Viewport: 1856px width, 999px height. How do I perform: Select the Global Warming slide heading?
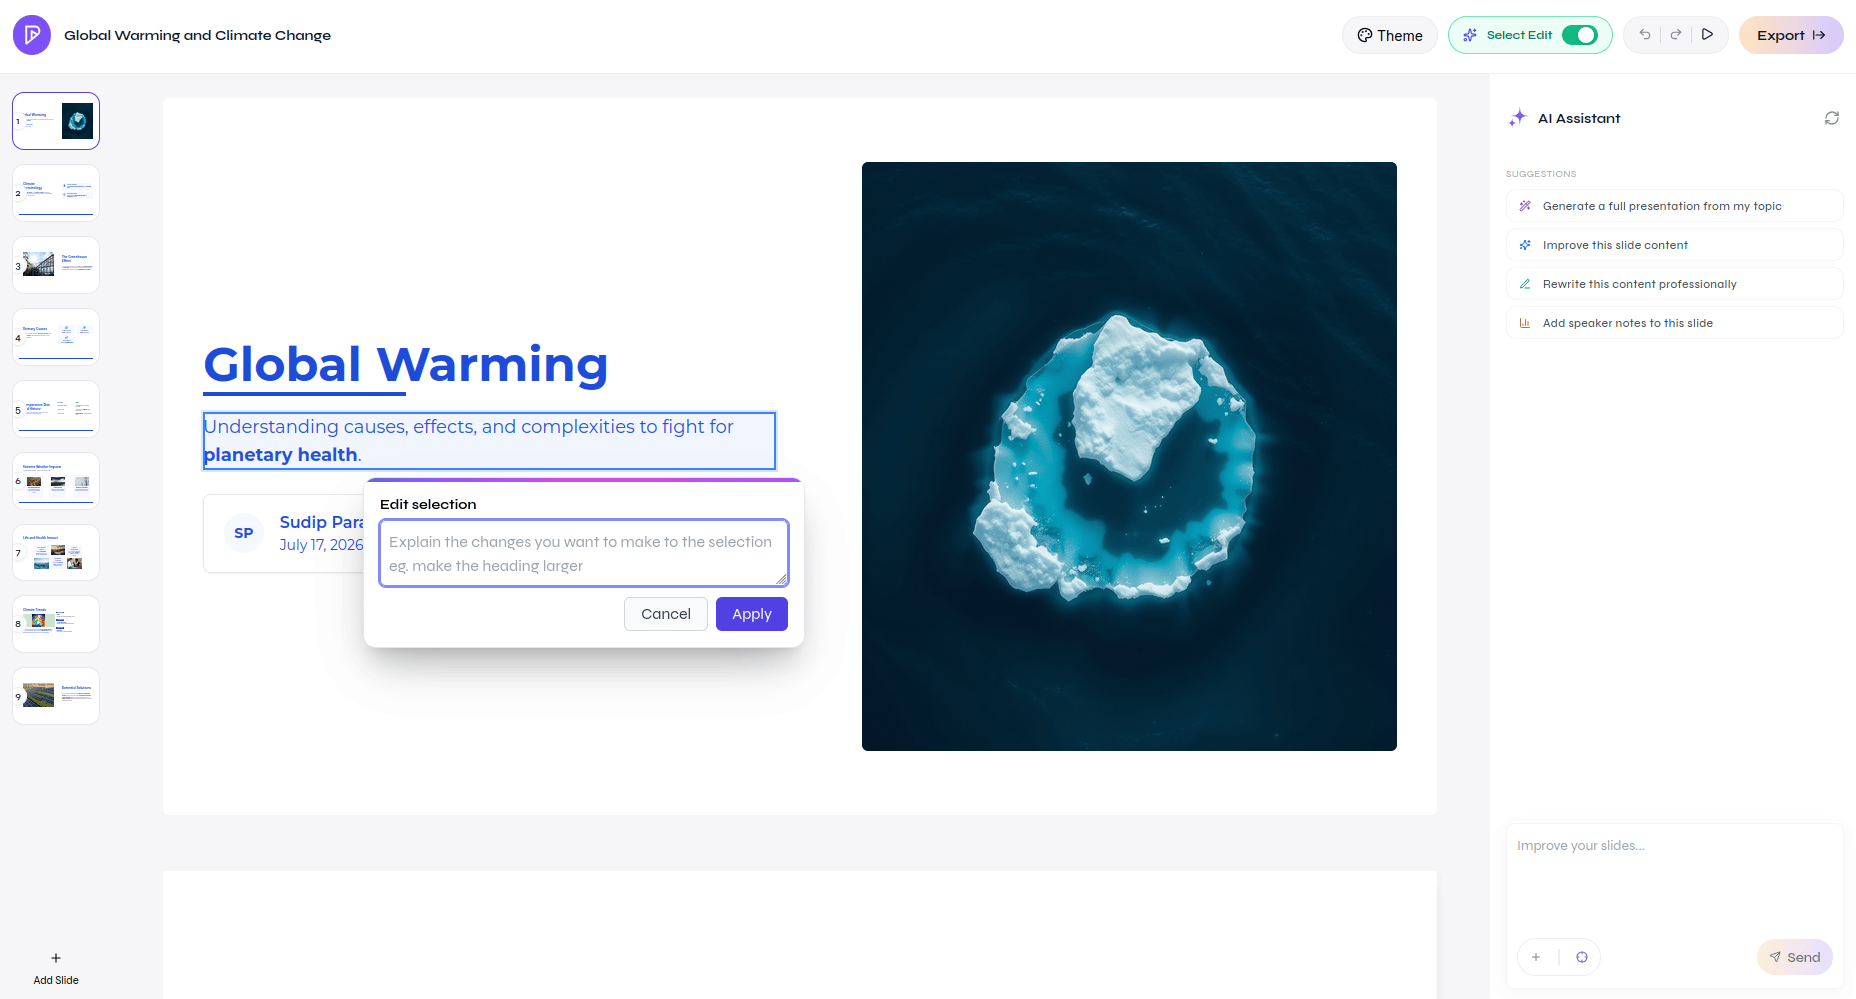coord(406,364)
